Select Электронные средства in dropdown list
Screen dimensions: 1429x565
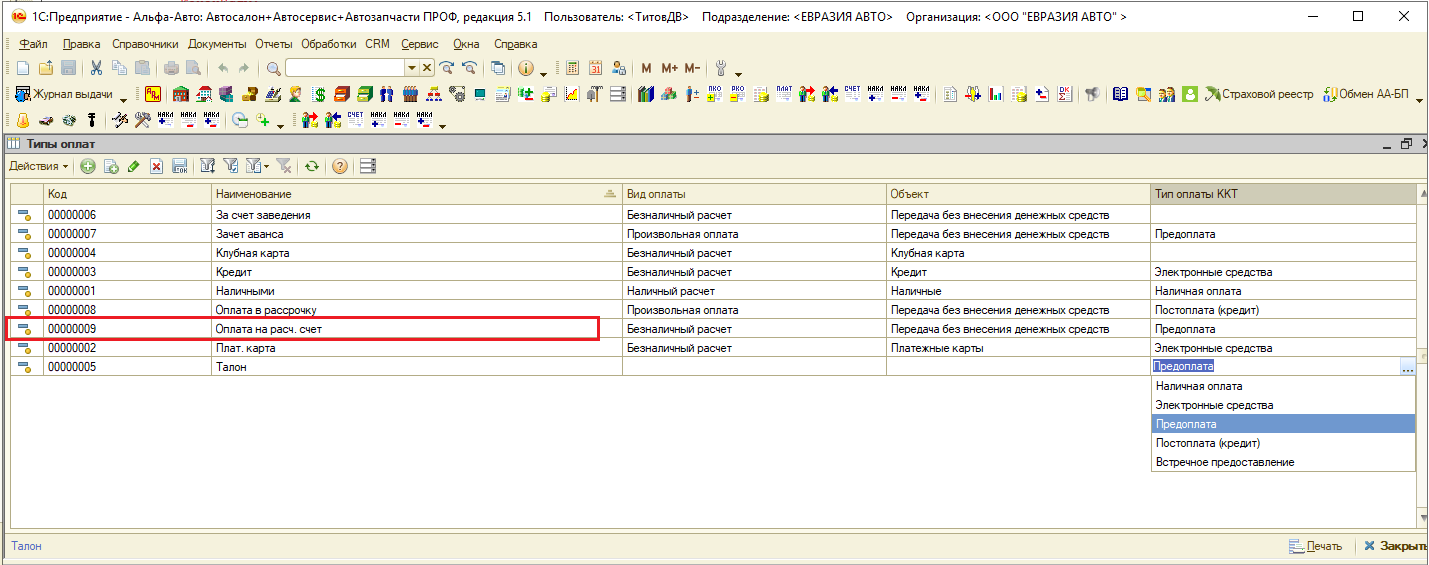click(1283, 405)
